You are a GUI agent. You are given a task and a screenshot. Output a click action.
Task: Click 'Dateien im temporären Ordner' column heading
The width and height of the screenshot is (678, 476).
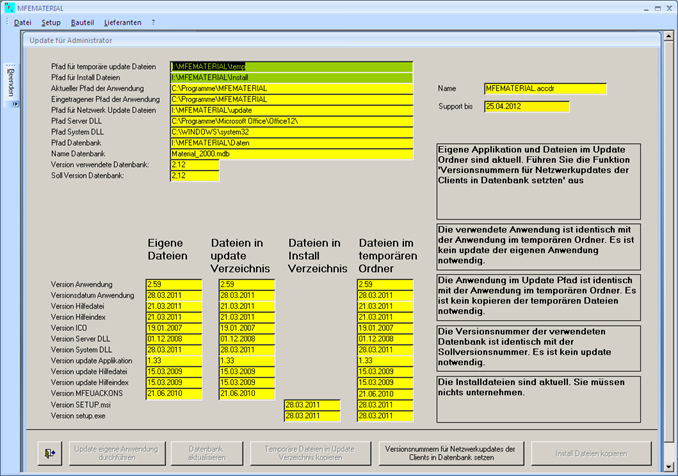(x=388, y=256)
